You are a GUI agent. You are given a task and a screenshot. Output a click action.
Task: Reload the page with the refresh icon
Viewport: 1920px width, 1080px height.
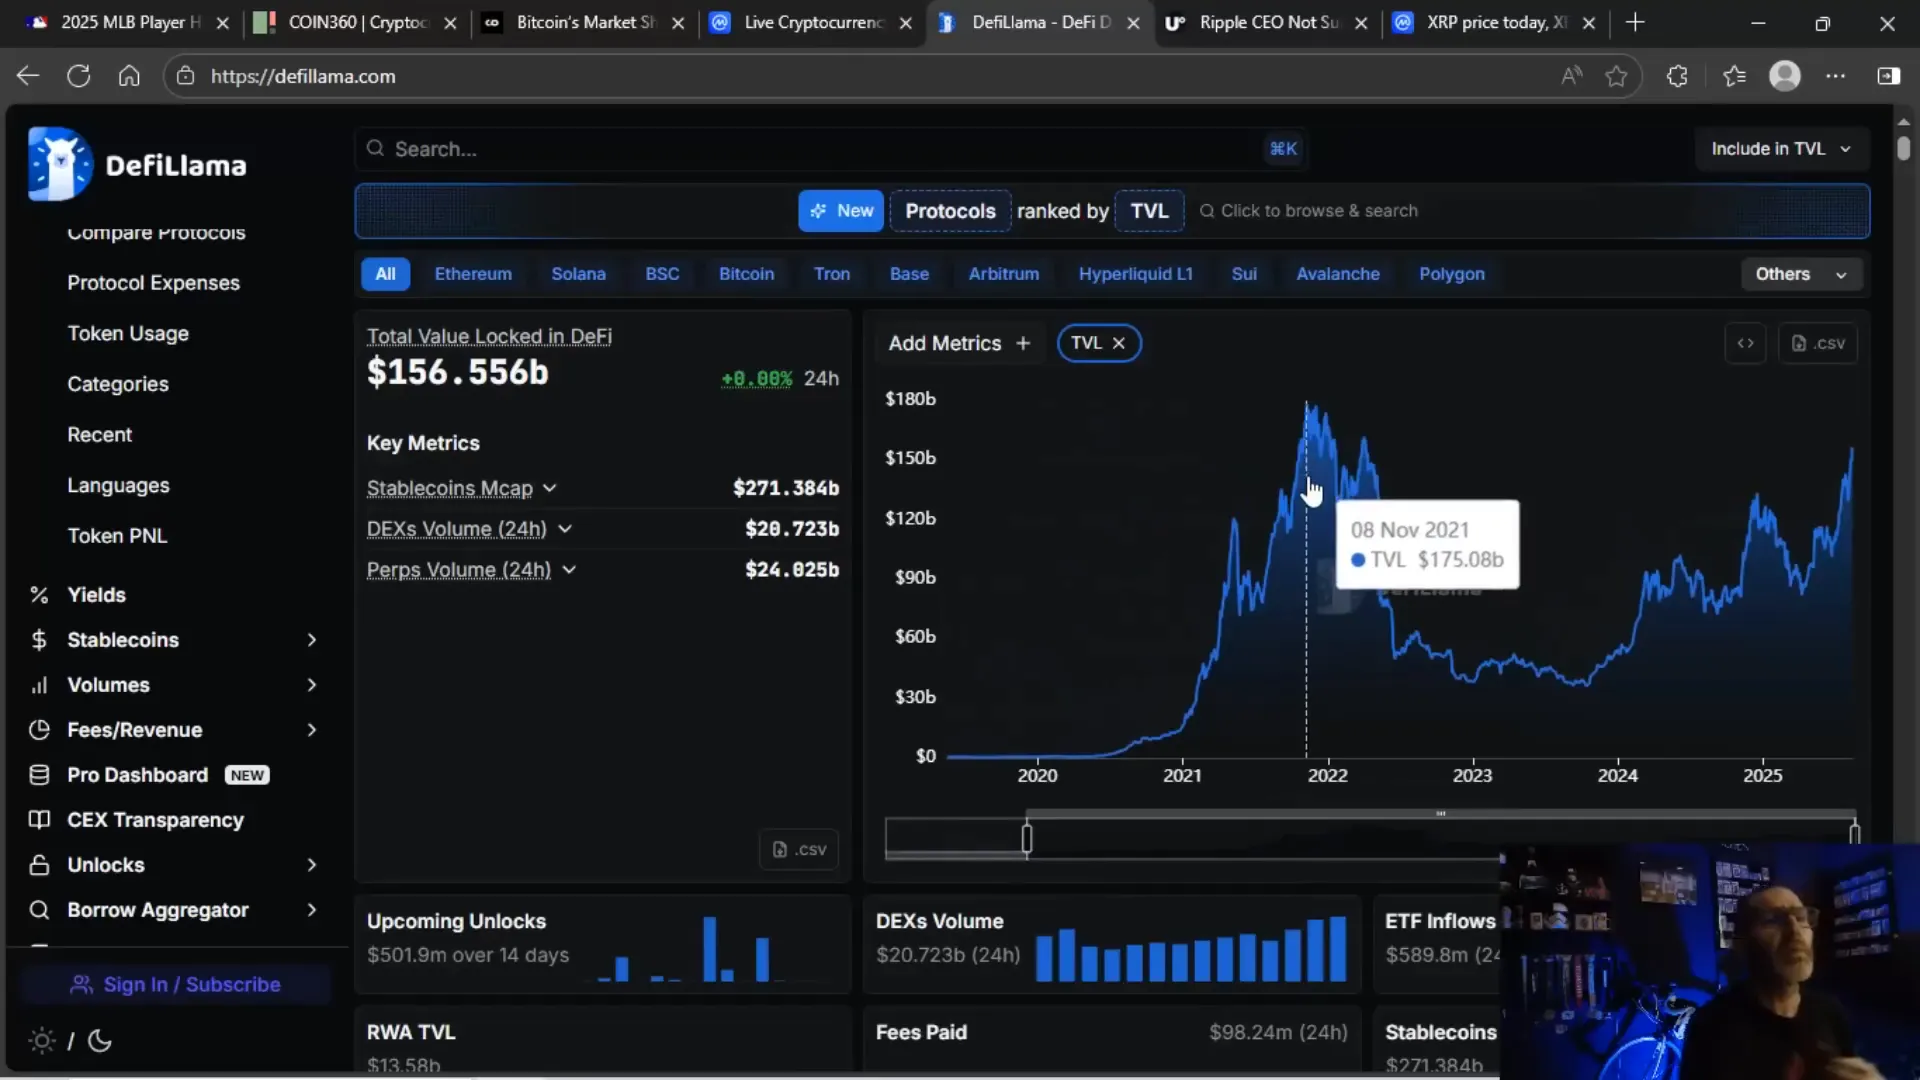78,76
